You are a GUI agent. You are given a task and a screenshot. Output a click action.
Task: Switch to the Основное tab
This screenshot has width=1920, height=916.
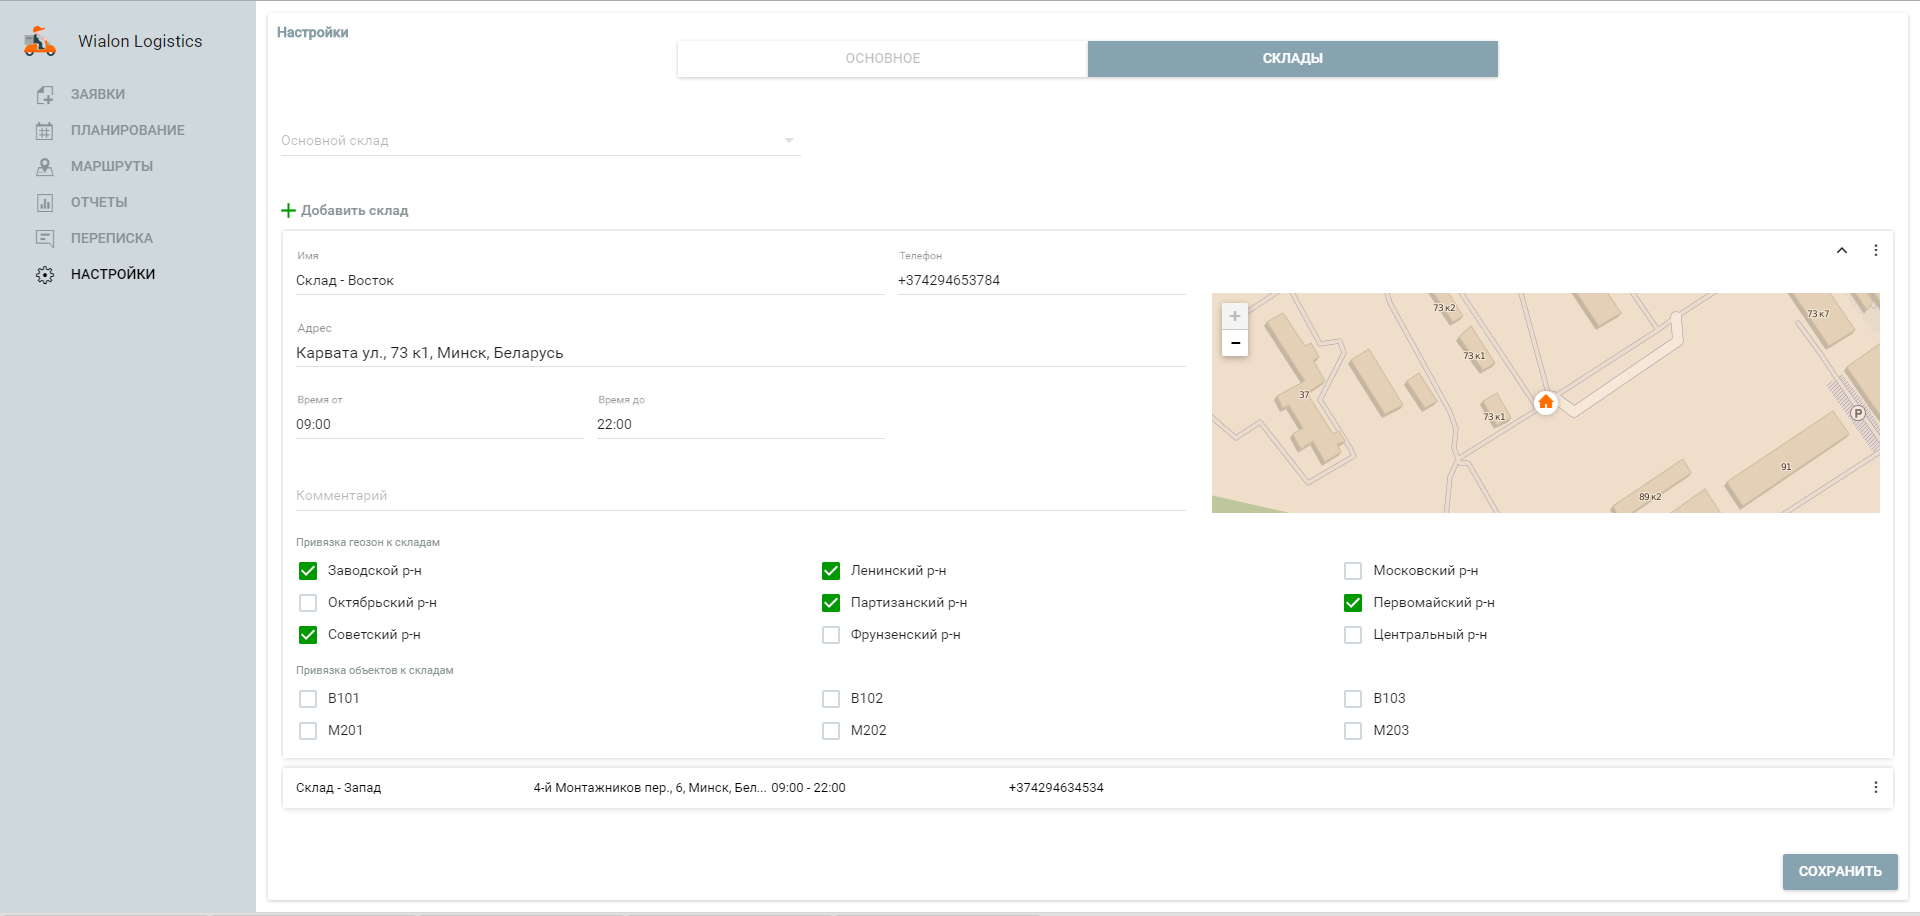[882, 59]
